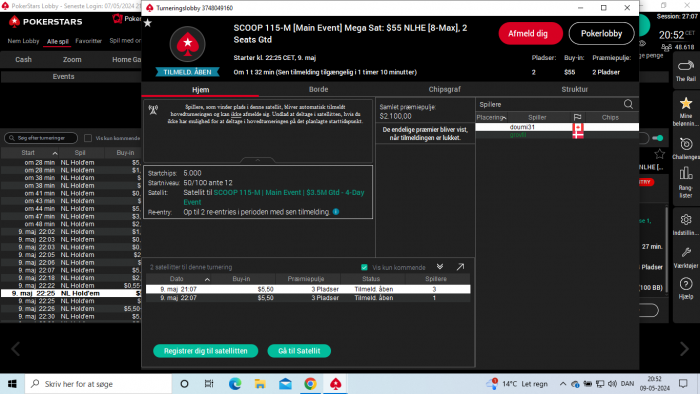Click Søg efter turneringer search field
This screenshot has width=700, height=394.
click(x=41, y=138)
